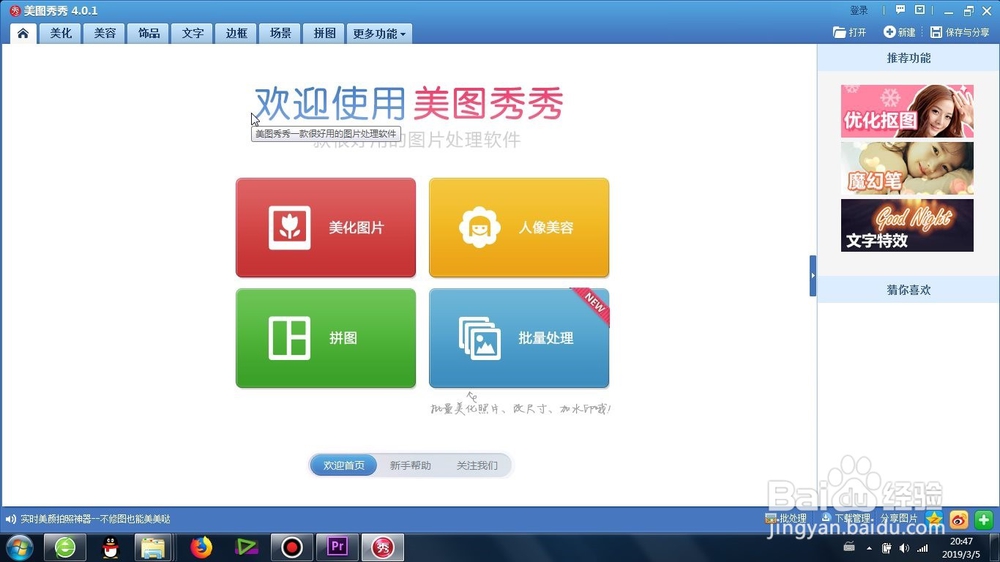The width and height of the screenshot is (1000, 562).
Task: Open the feedback speech bubble icon
Action: point(900,10)
